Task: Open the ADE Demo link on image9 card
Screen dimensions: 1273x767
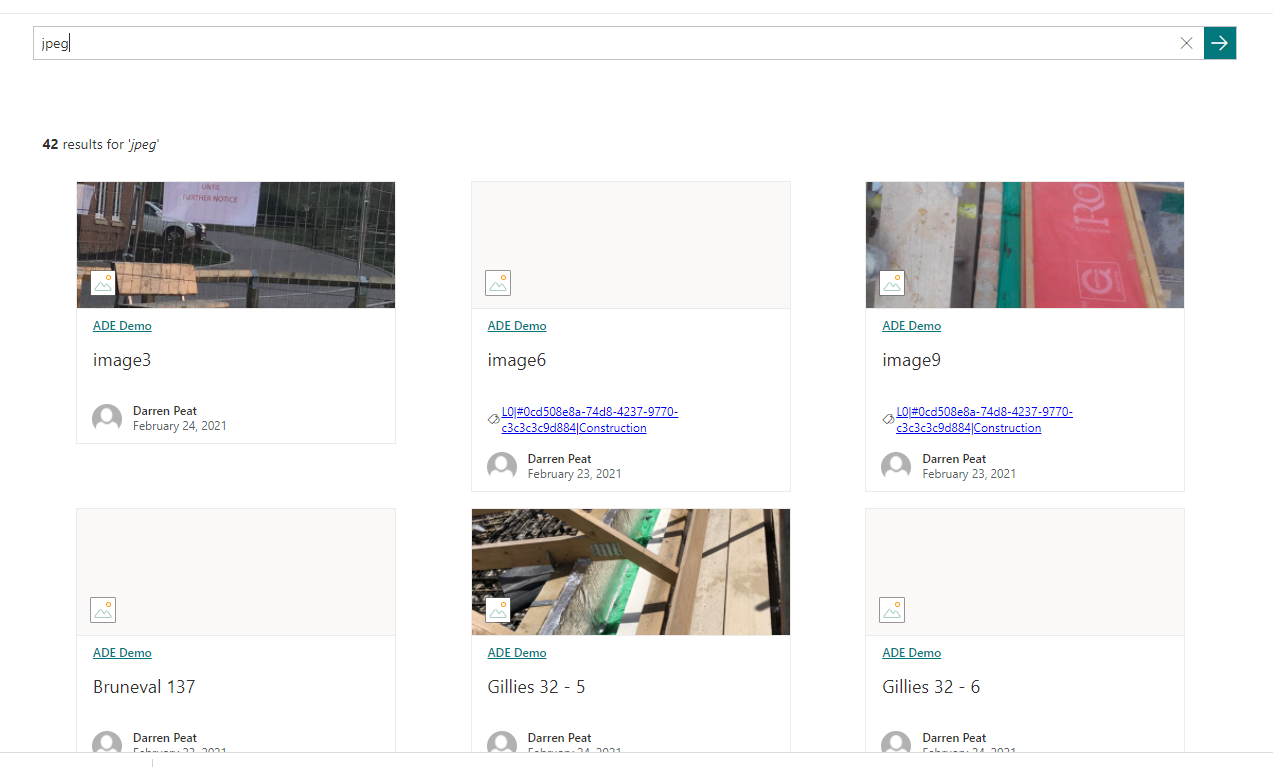Action: pyautogui.click(x=911, y=326)
